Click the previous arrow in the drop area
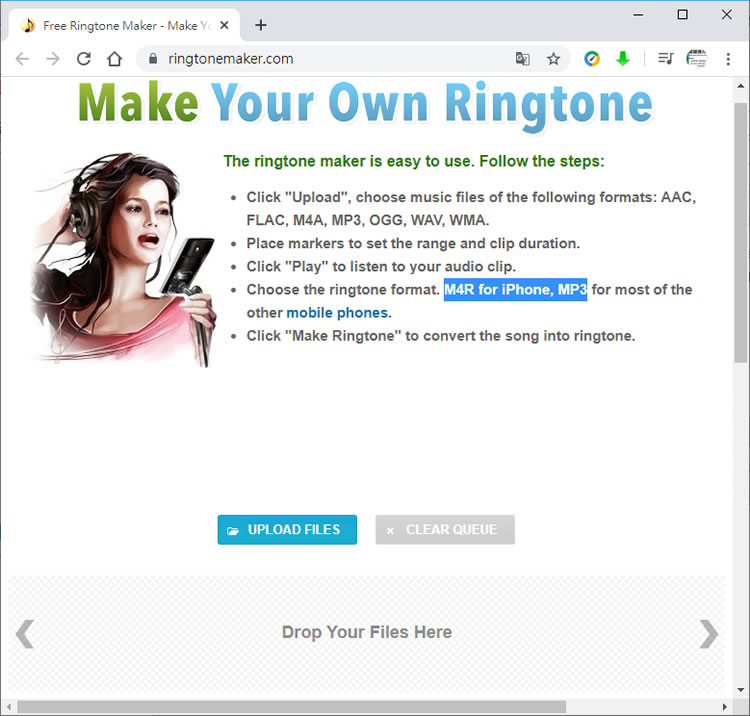Screen dimensions: 750x716 coord(25,634)
